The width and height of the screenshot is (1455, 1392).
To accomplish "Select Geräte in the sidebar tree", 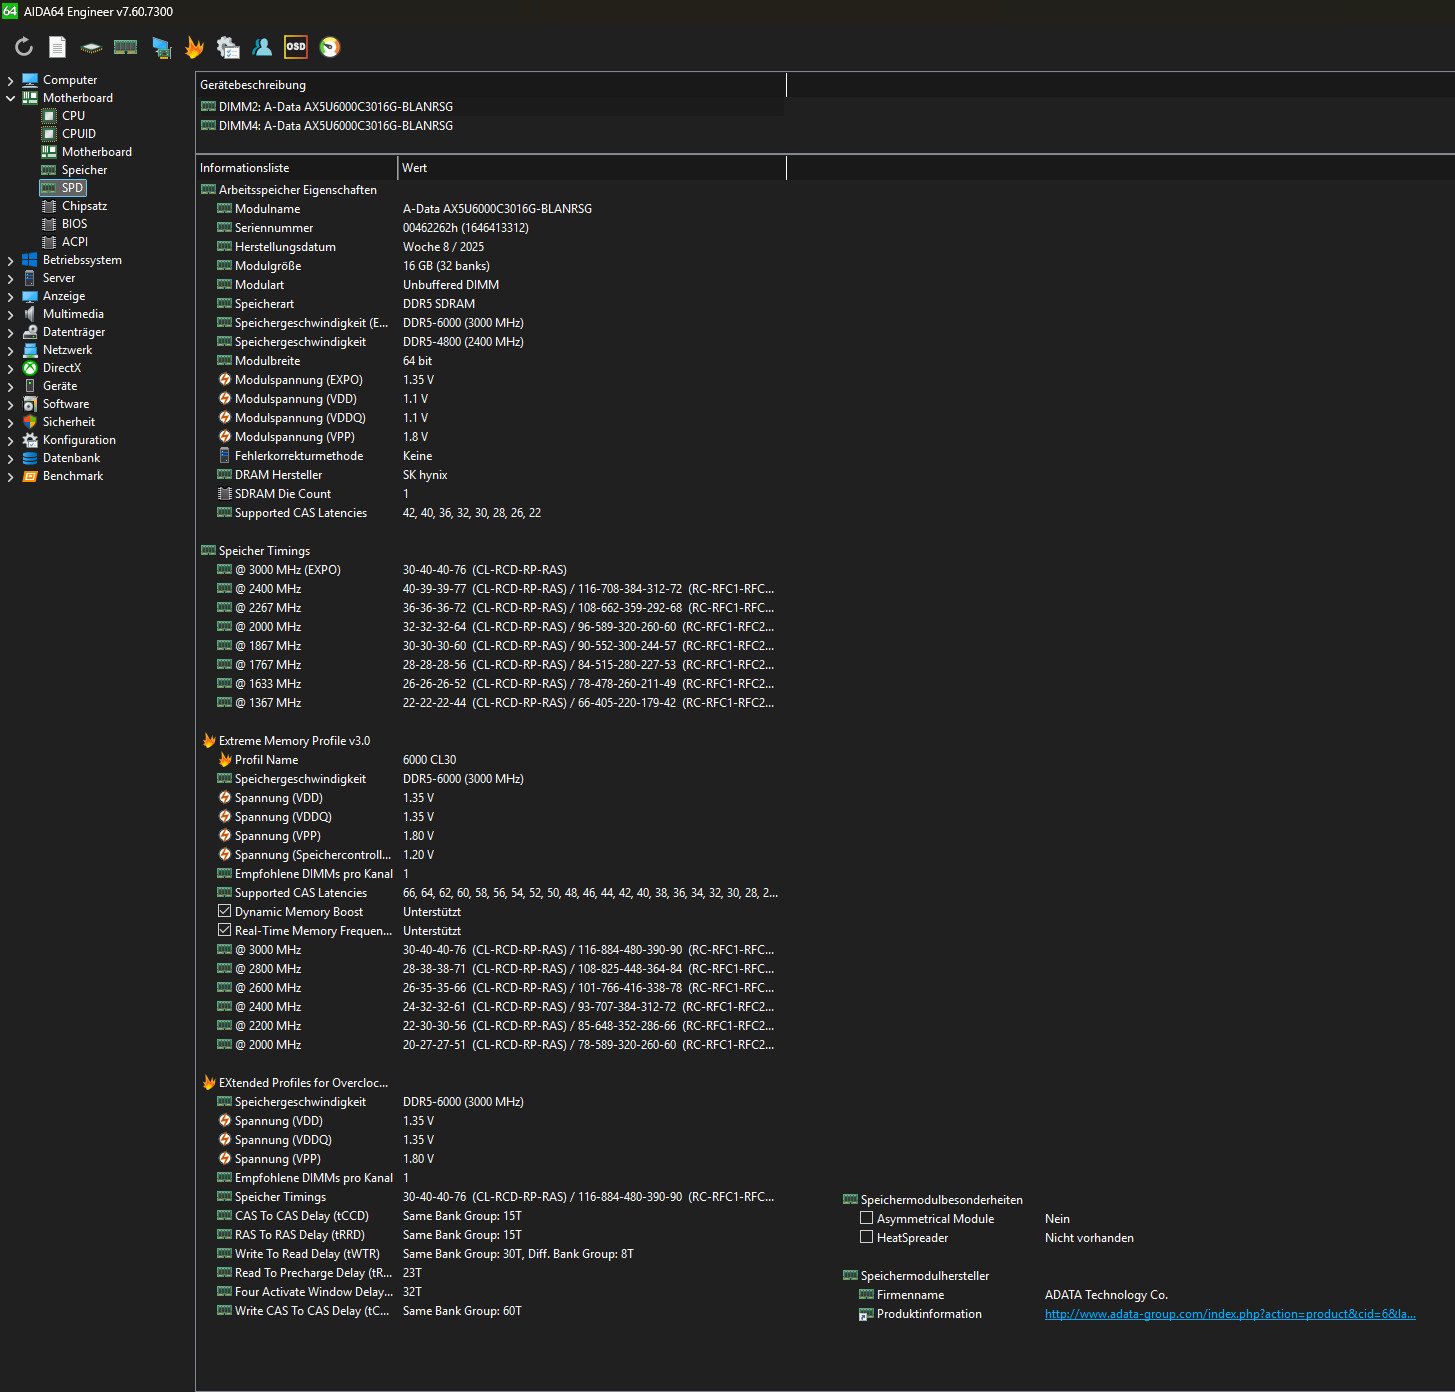I will tap(59, 386).
